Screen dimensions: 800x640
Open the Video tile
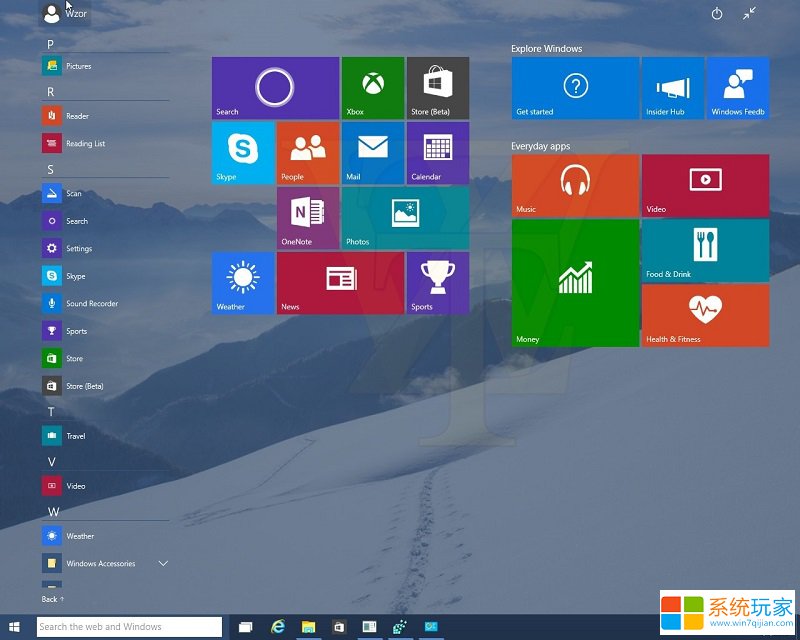(x=706, y=186)
